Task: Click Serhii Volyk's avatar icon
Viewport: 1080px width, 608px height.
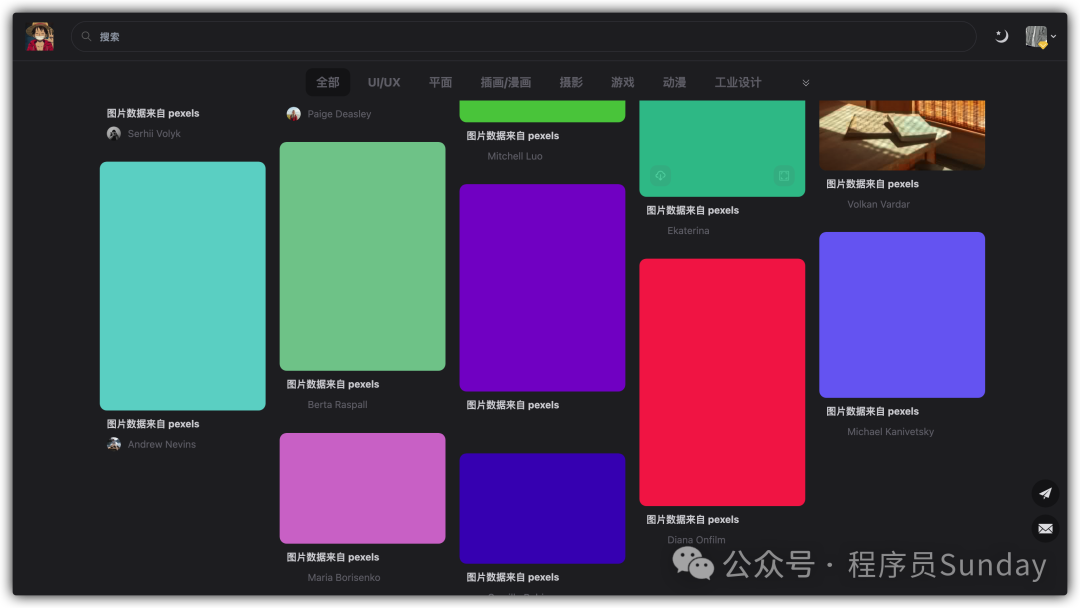Action: pyautogui.click(x=114, y=134)
